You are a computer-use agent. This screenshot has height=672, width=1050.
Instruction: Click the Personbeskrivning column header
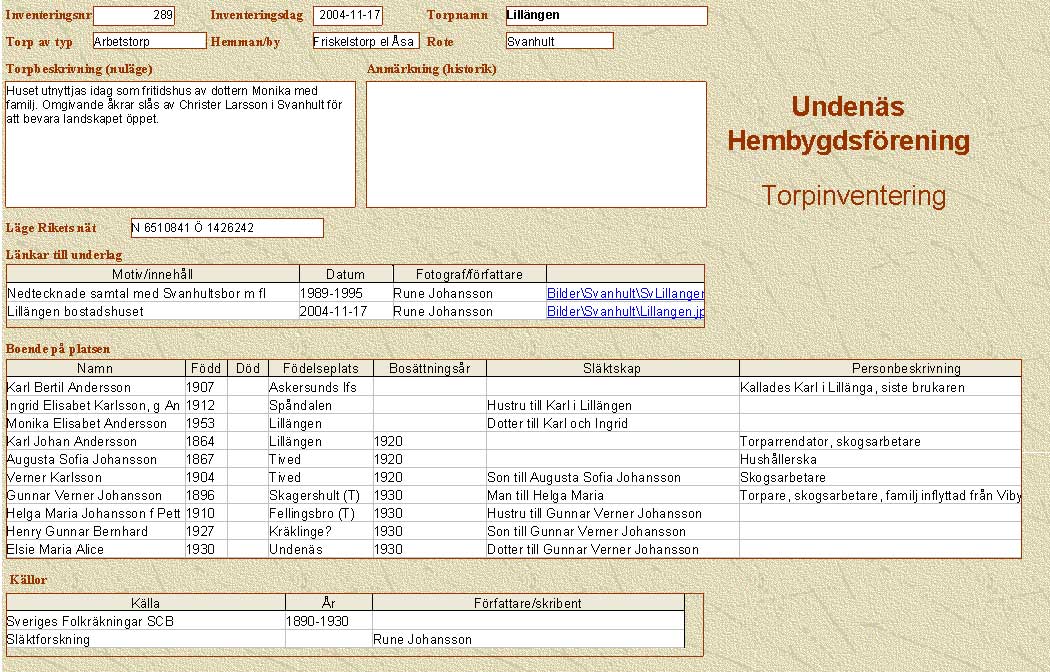point(880,369)
